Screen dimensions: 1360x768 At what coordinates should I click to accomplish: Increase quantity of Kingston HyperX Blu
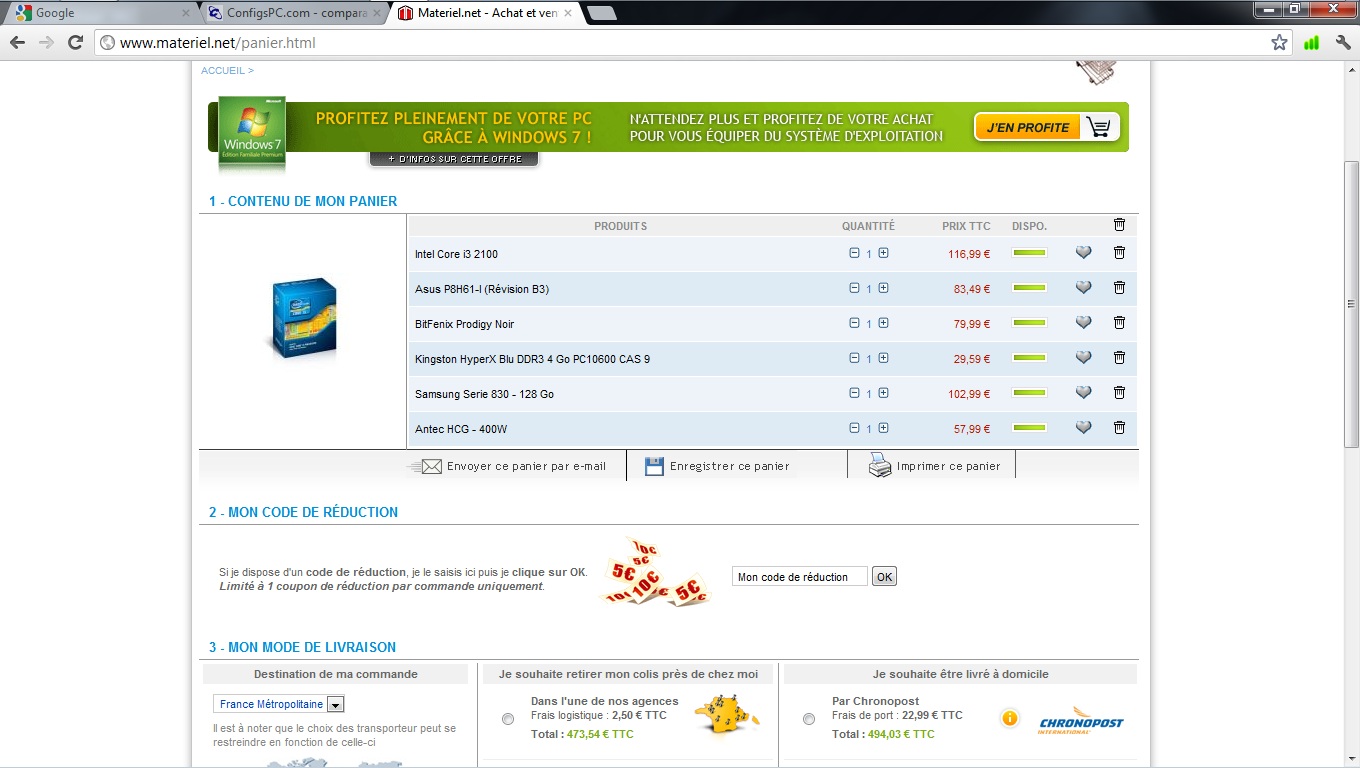coord(883,358)
